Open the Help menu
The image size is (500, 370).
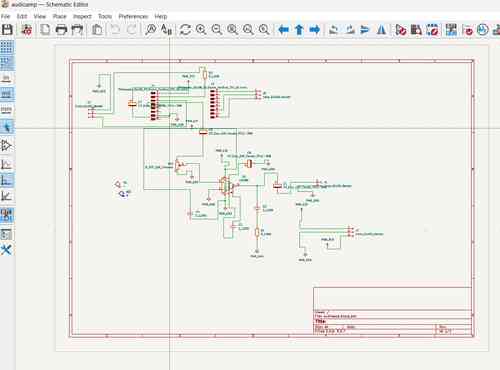tap(161, 16)
